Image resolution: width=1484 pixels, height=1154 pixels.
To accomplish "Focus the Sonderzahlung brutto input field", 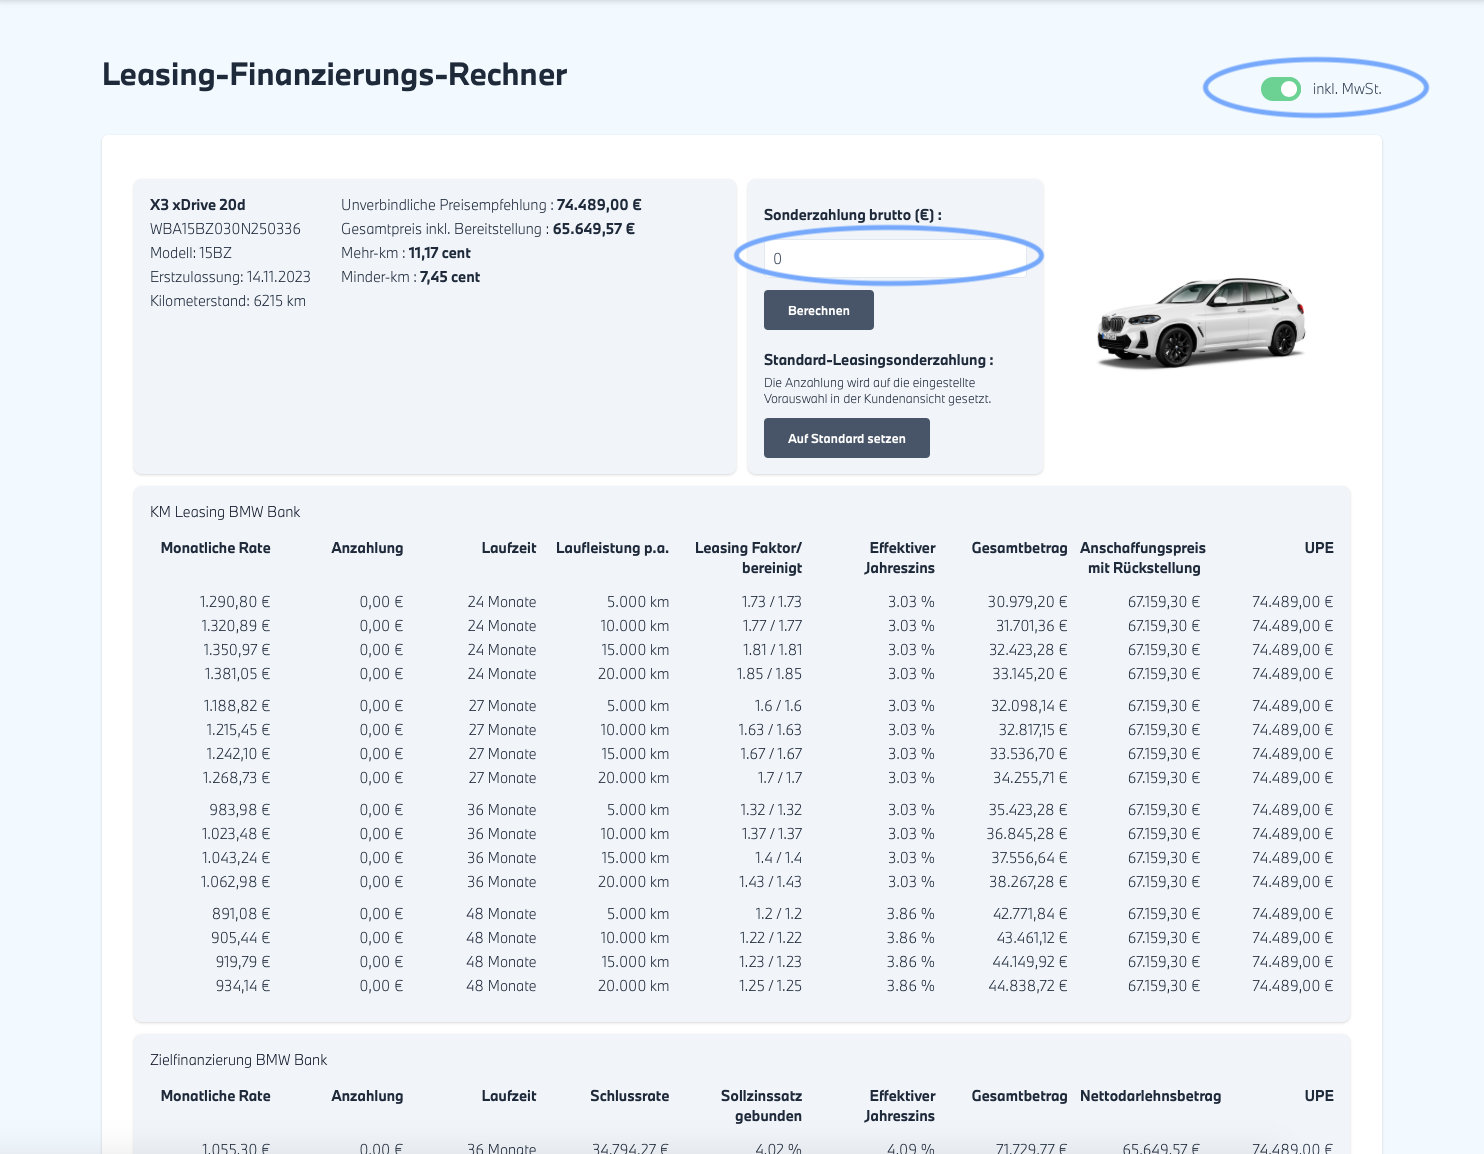I will (894, 259).
